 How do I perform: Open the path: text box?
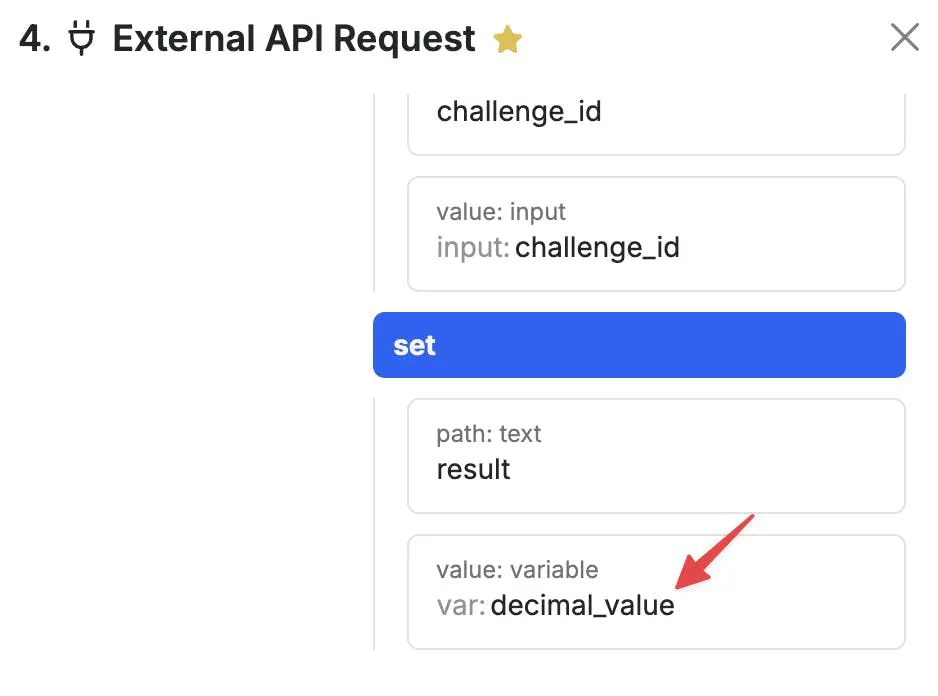click(655, 456)
